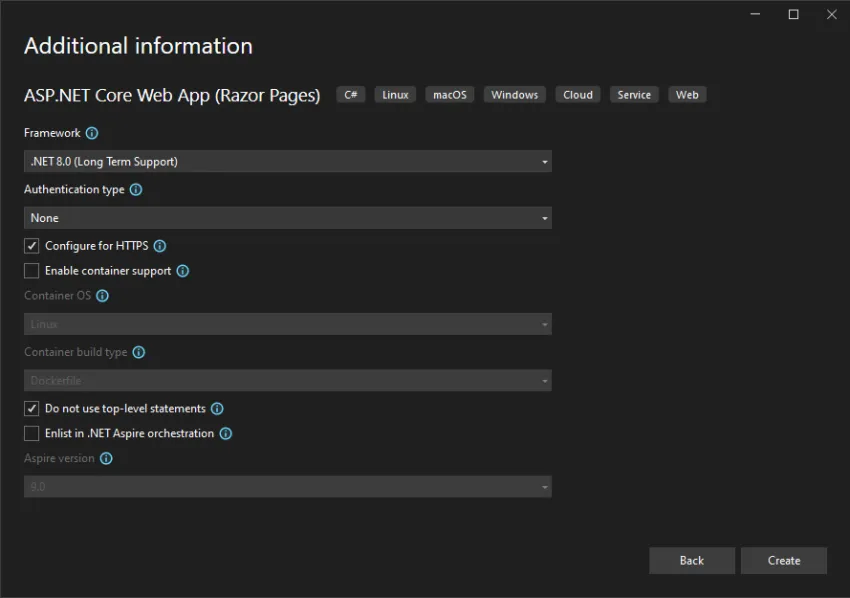Check Enlist in .NET Aspire orchestration
This screenshot has height=598, width=850.
point(31,433)
